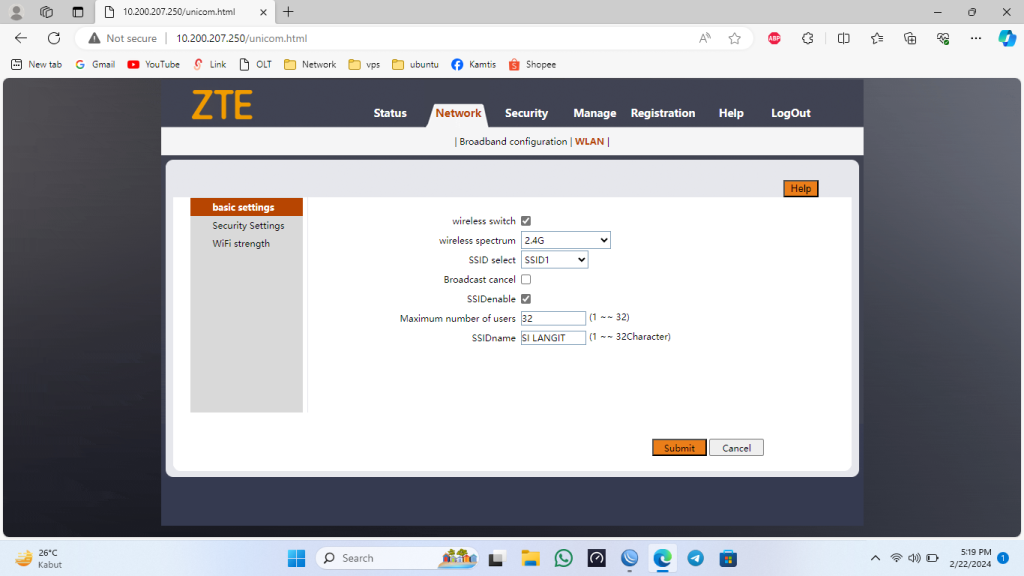This screenshot has width=1024, height=576.
Task: Toggle the wireless switch checkbox
Action: click(526, 221)
